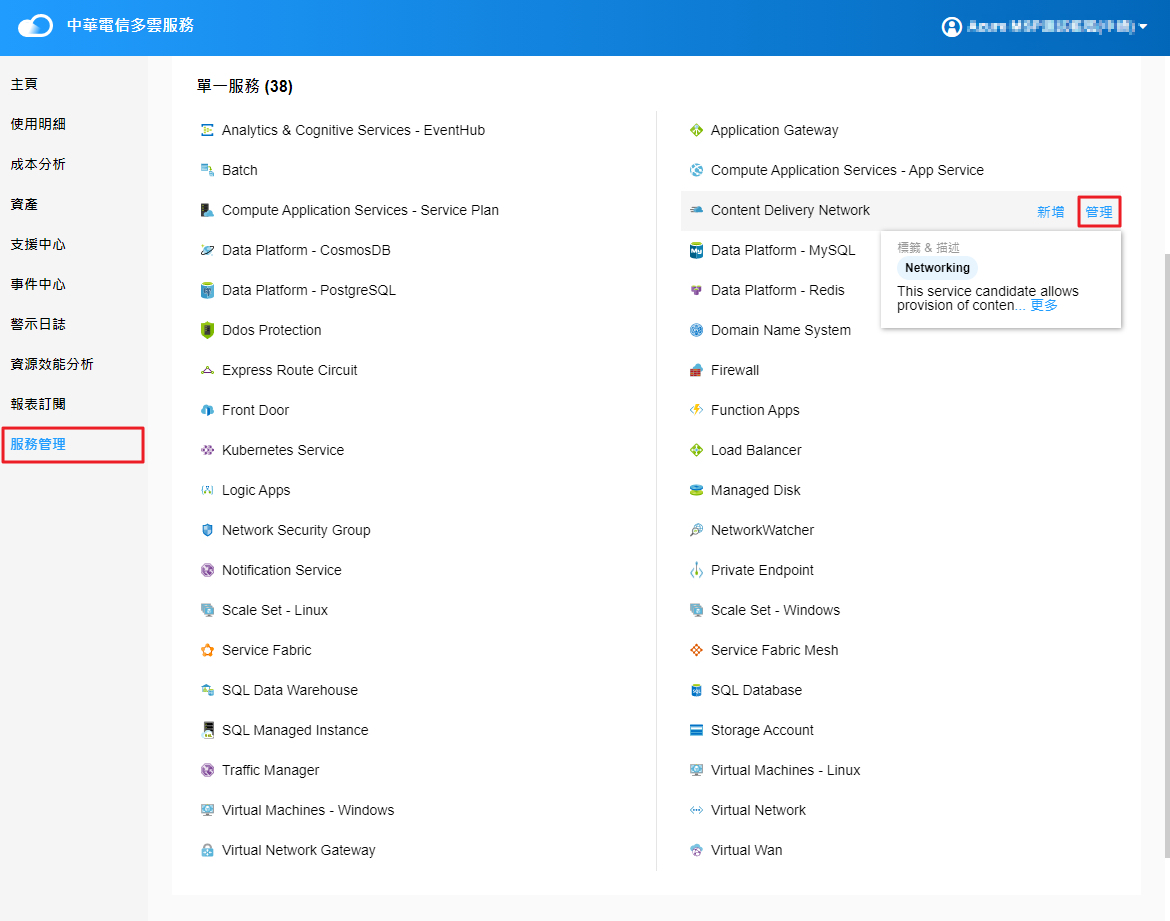1170x921 pixels.
Task: Select Scale Set - Windows
Action: click(x=775, y=611)
